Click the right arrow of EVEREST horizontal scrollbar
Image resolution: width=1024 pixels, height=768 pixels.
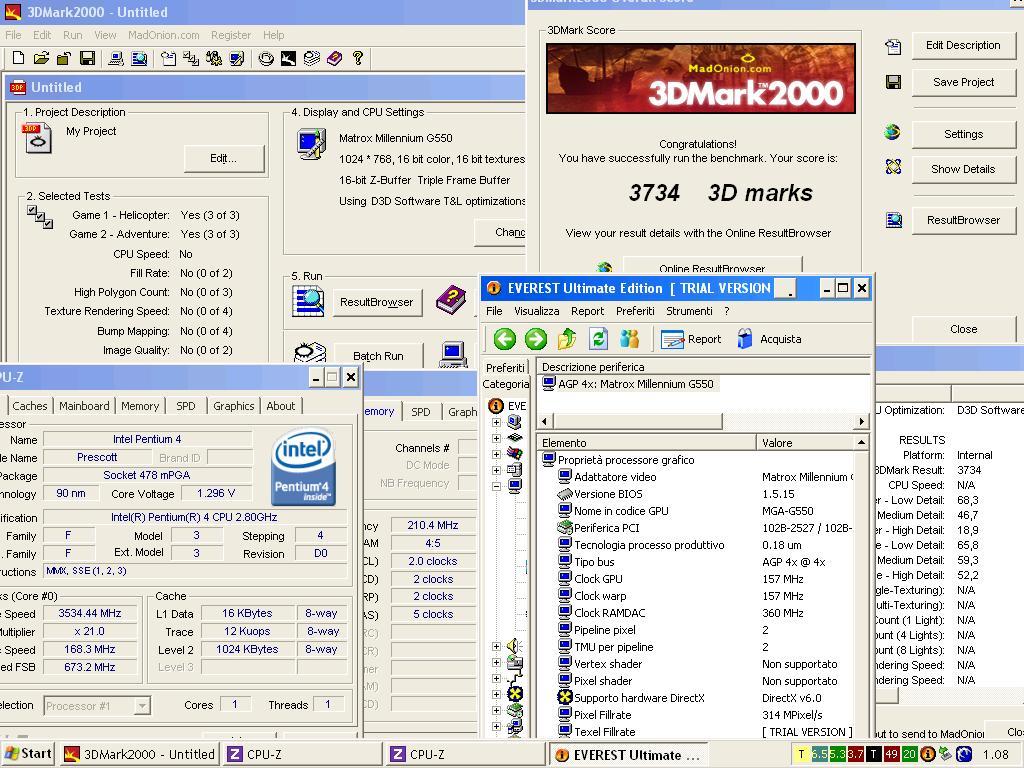862,421
